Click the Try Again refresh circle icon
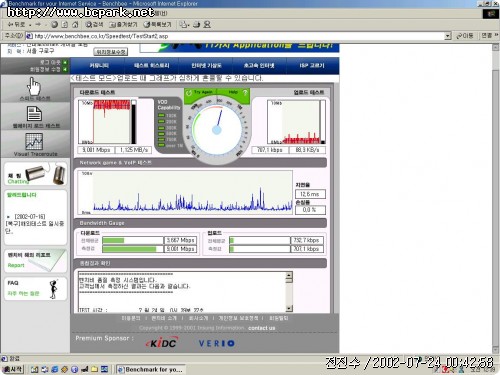The width and height of the screenshot is (500, 375). point(189,93)
